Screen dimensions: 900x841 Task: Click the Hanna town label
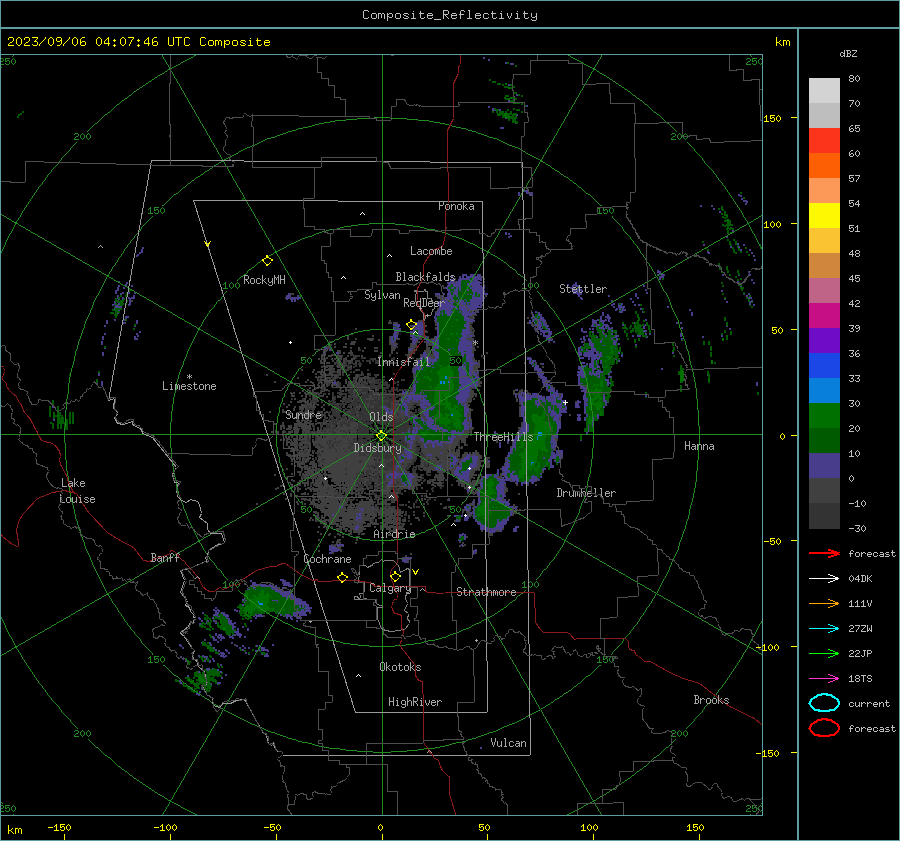[699, 446]
